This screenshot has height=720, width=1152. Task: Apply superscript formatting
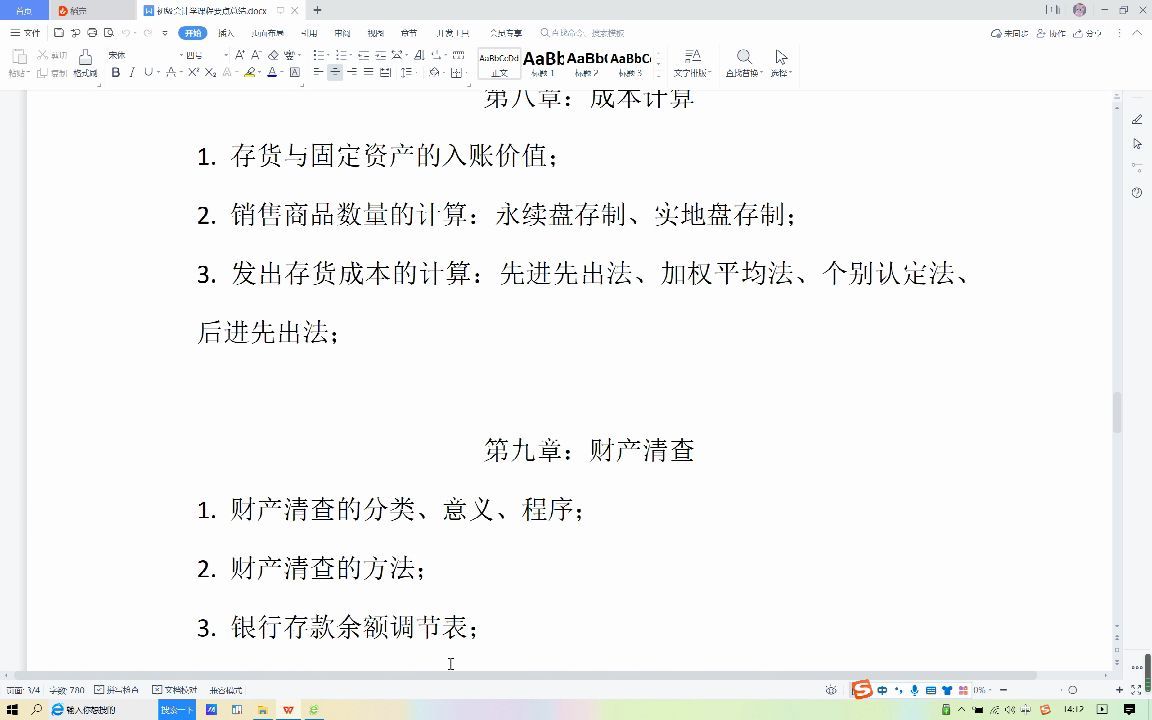pos(192,73)
